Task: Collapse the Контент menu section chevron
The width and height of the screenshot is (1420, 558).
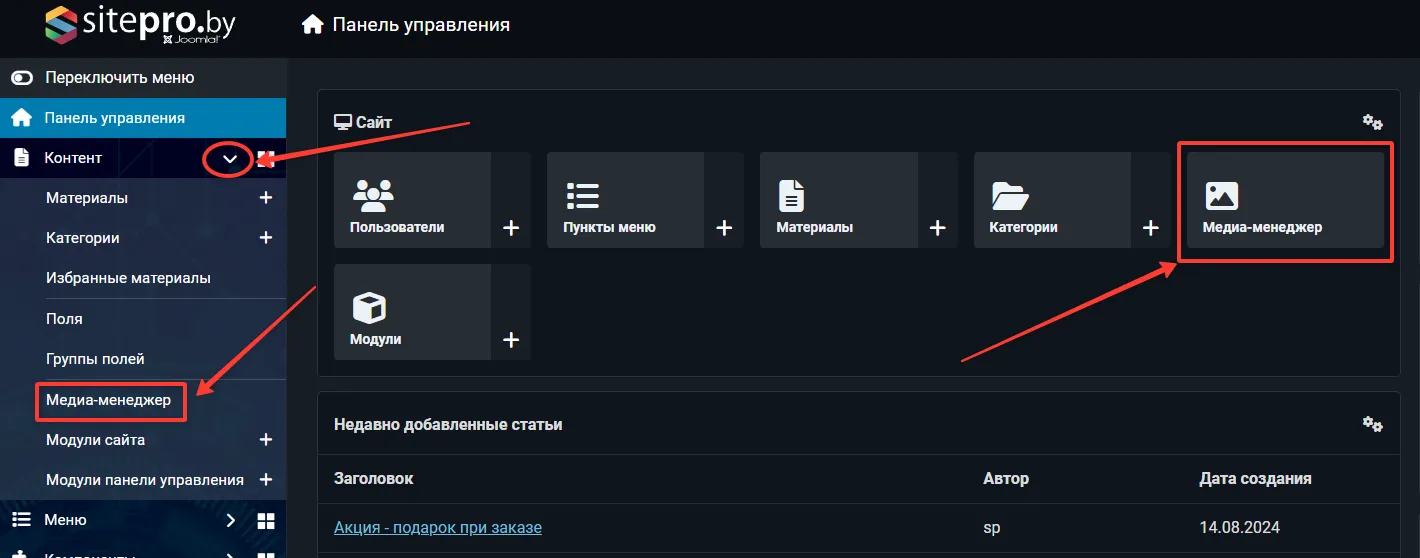Action: 230,159
